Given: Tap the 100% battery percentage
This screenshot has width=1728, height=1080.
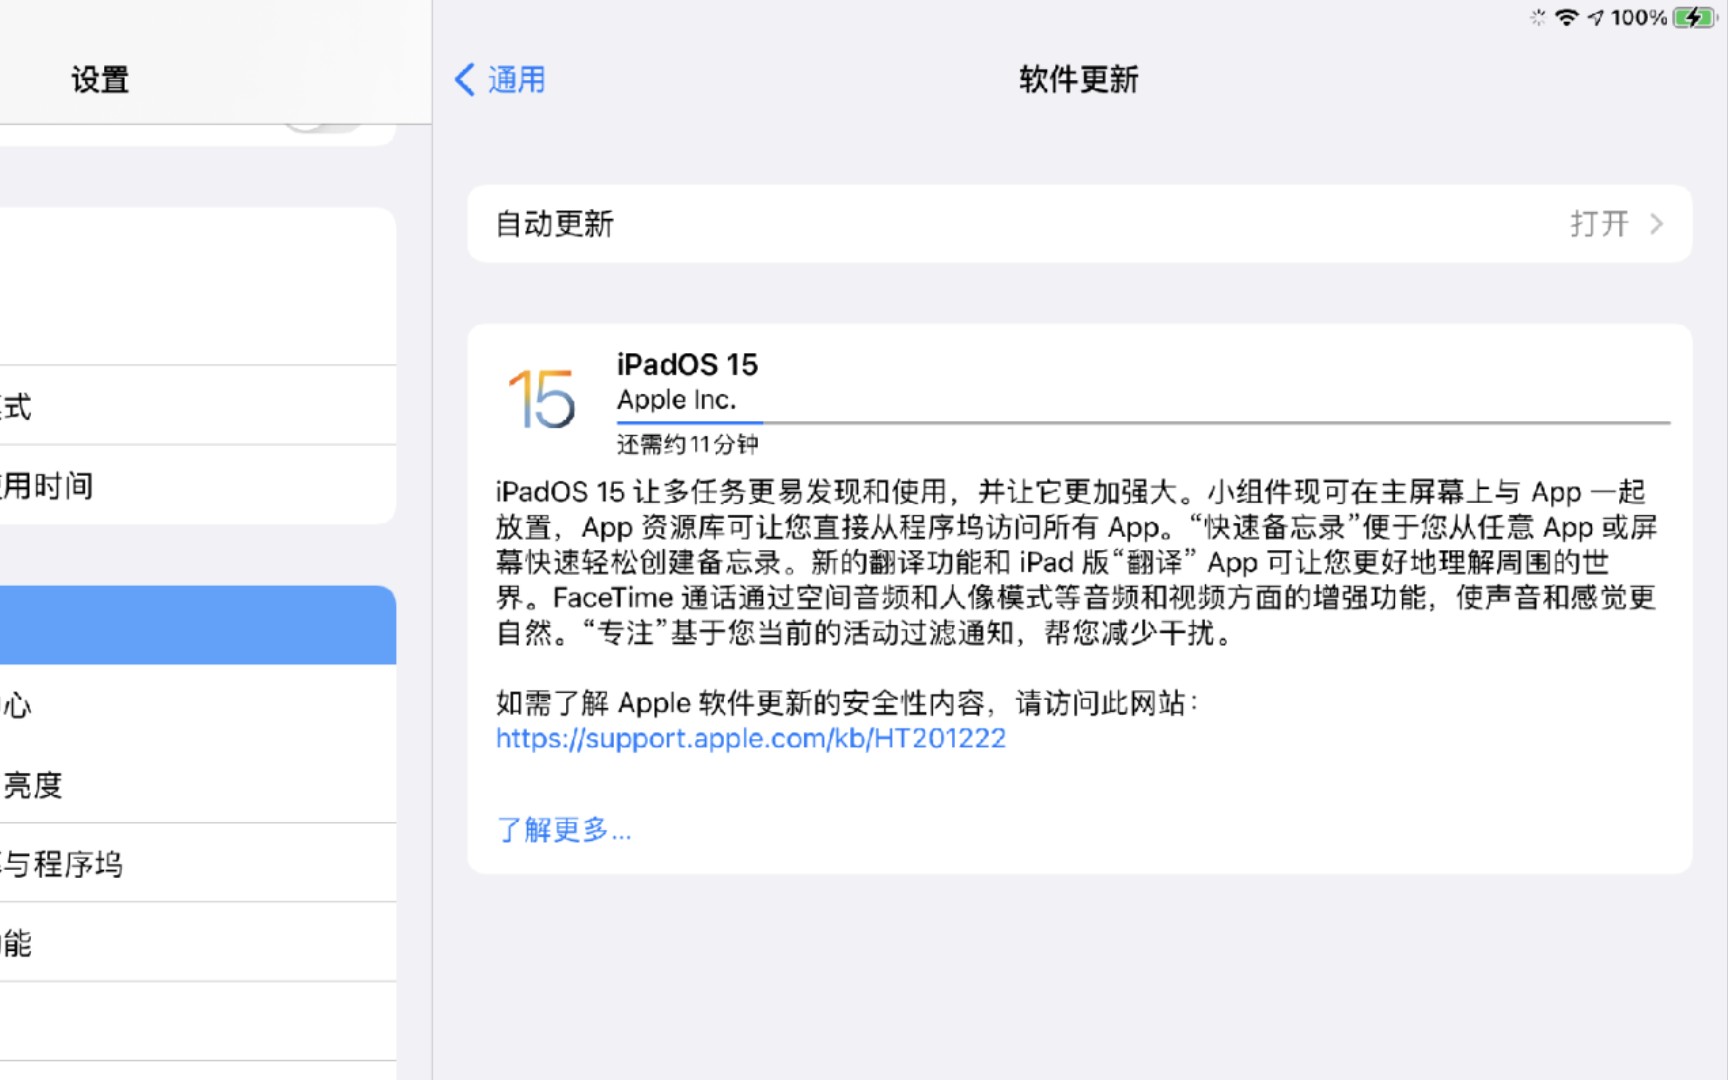Looking at the screenshot, I should click(1638, 17).
